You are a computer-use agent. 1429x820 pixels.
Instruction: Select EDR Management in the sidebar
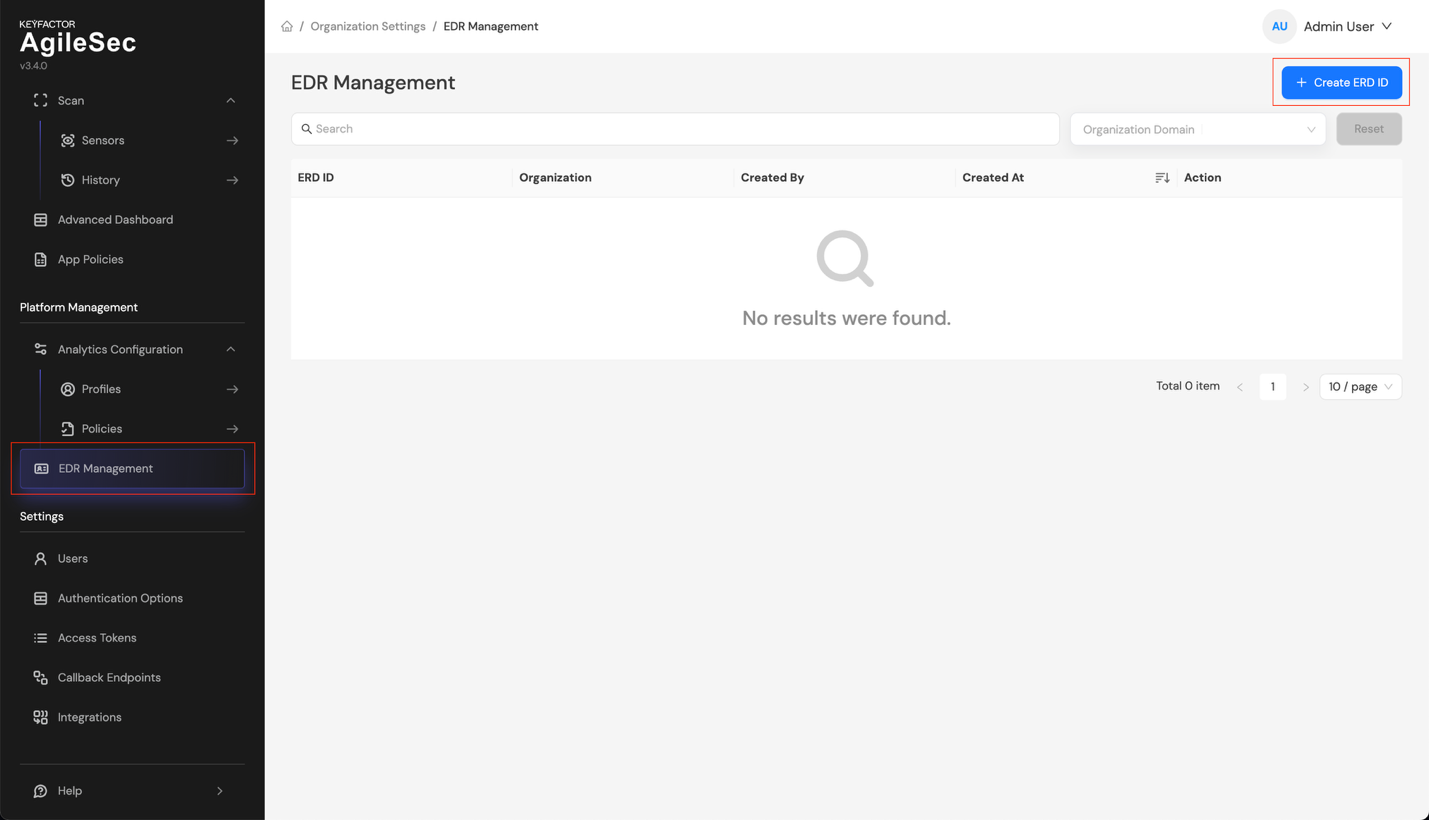105,467
